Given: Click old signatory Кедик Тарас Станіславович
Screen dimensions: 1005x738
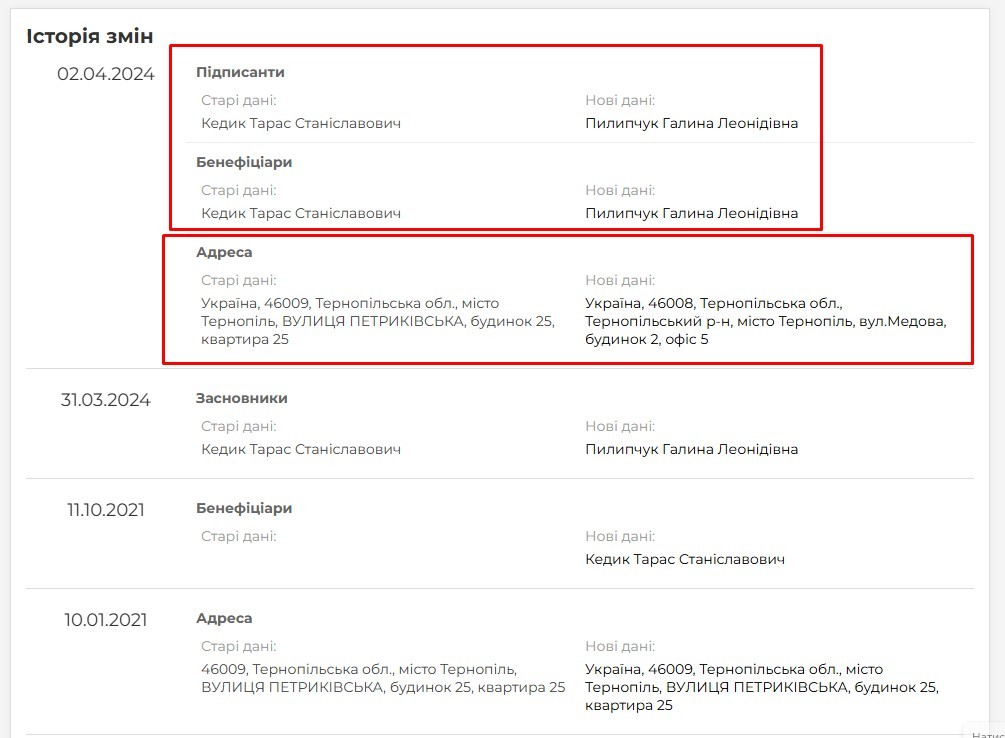Looking at the screenshot, I should point(301,123).
